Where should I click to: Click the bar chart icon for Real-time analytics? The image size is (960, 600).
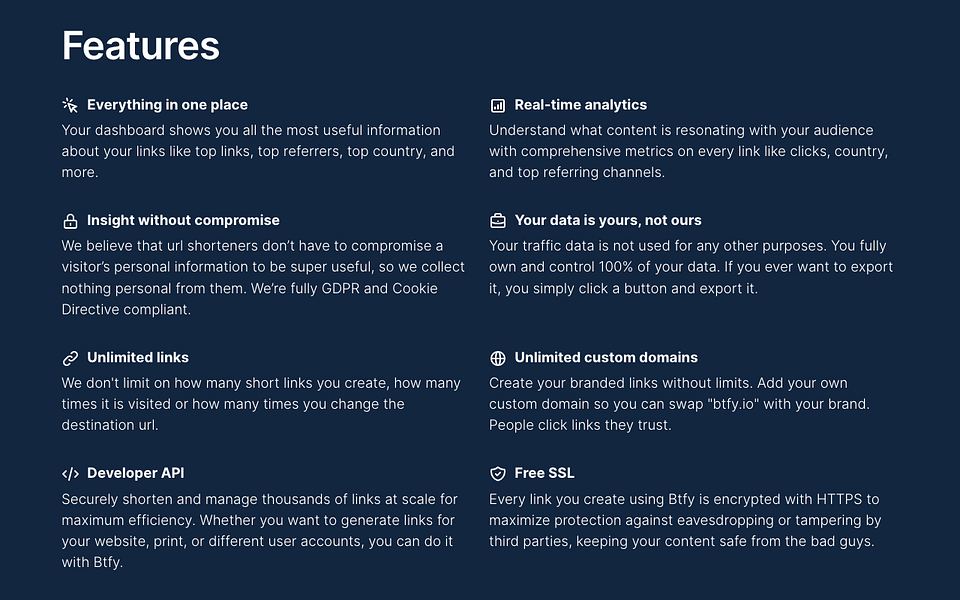coord(498,105)
